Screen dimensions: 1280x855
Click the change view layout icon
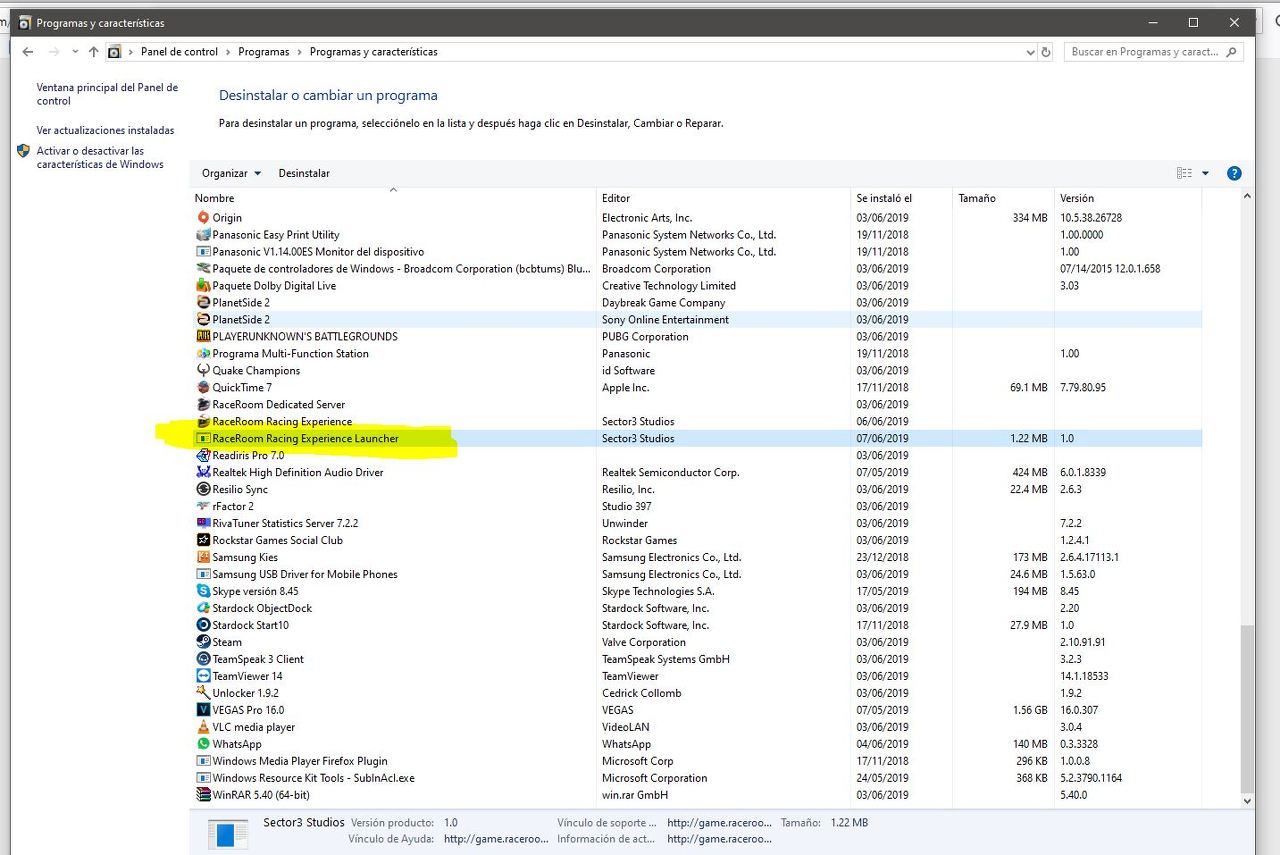point(1184,173)
